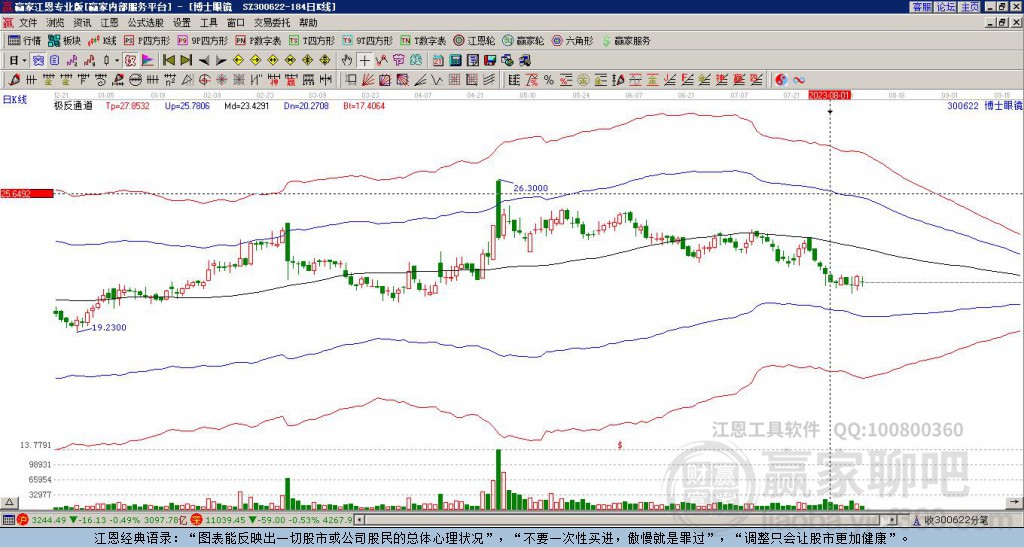The image size is (1024, 548).
Task: Open the 工具 menu
Action: pyautogui.click(x=208, y=23)
